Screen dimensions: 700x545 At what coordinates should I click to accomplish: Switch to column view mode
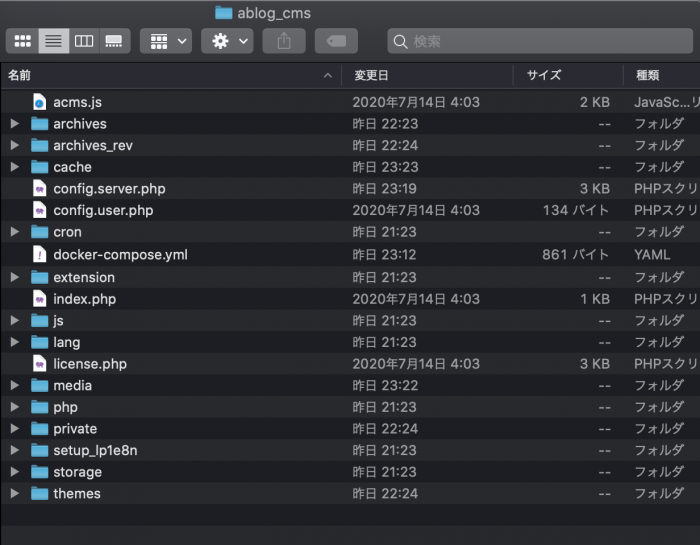[x=84, y=41]
